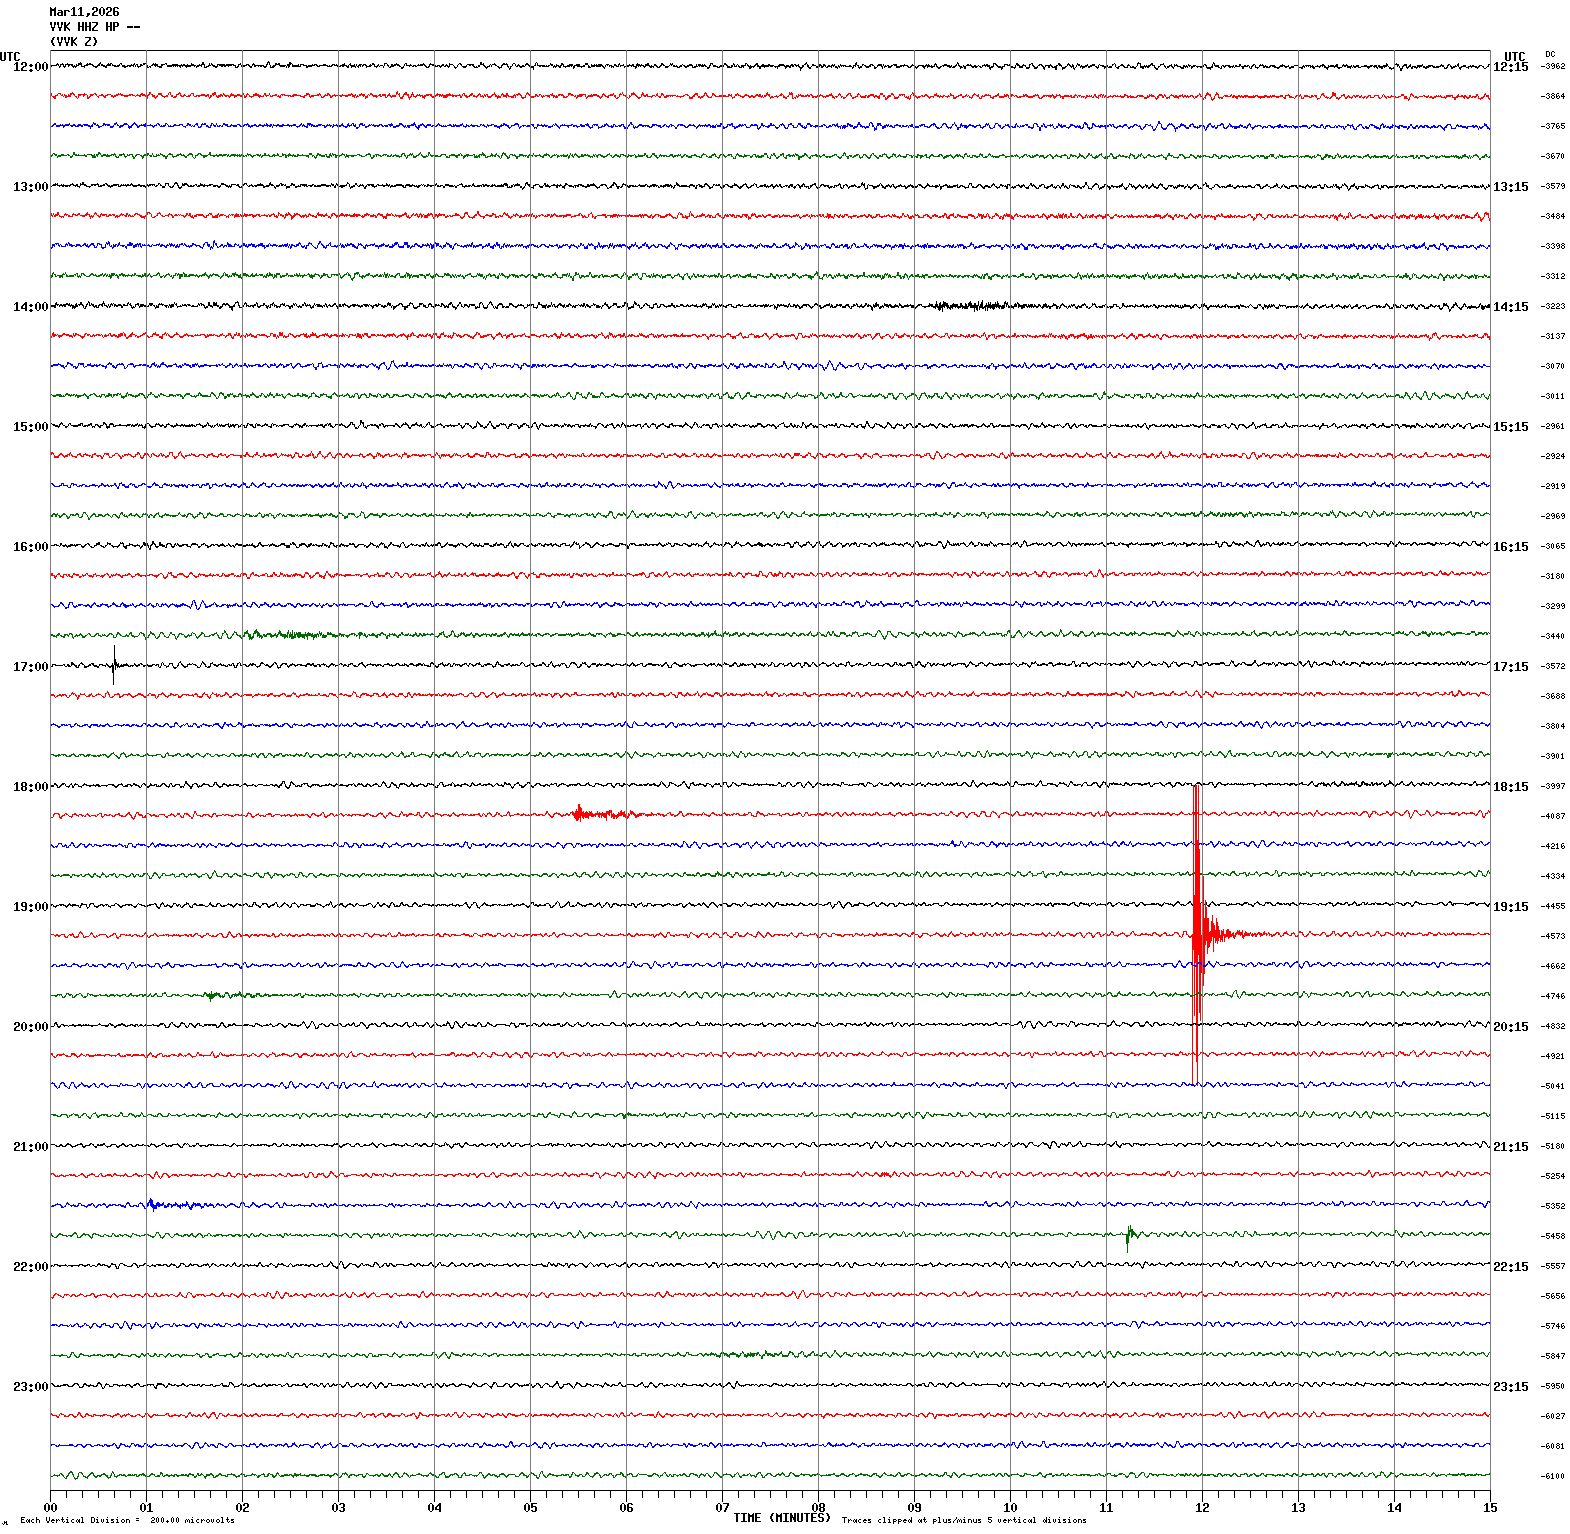Image resolution: width=1570 pixels, height=1534 pixels.
Task: Click the traces clipped footnote text
Action: tap(963, 1520)
